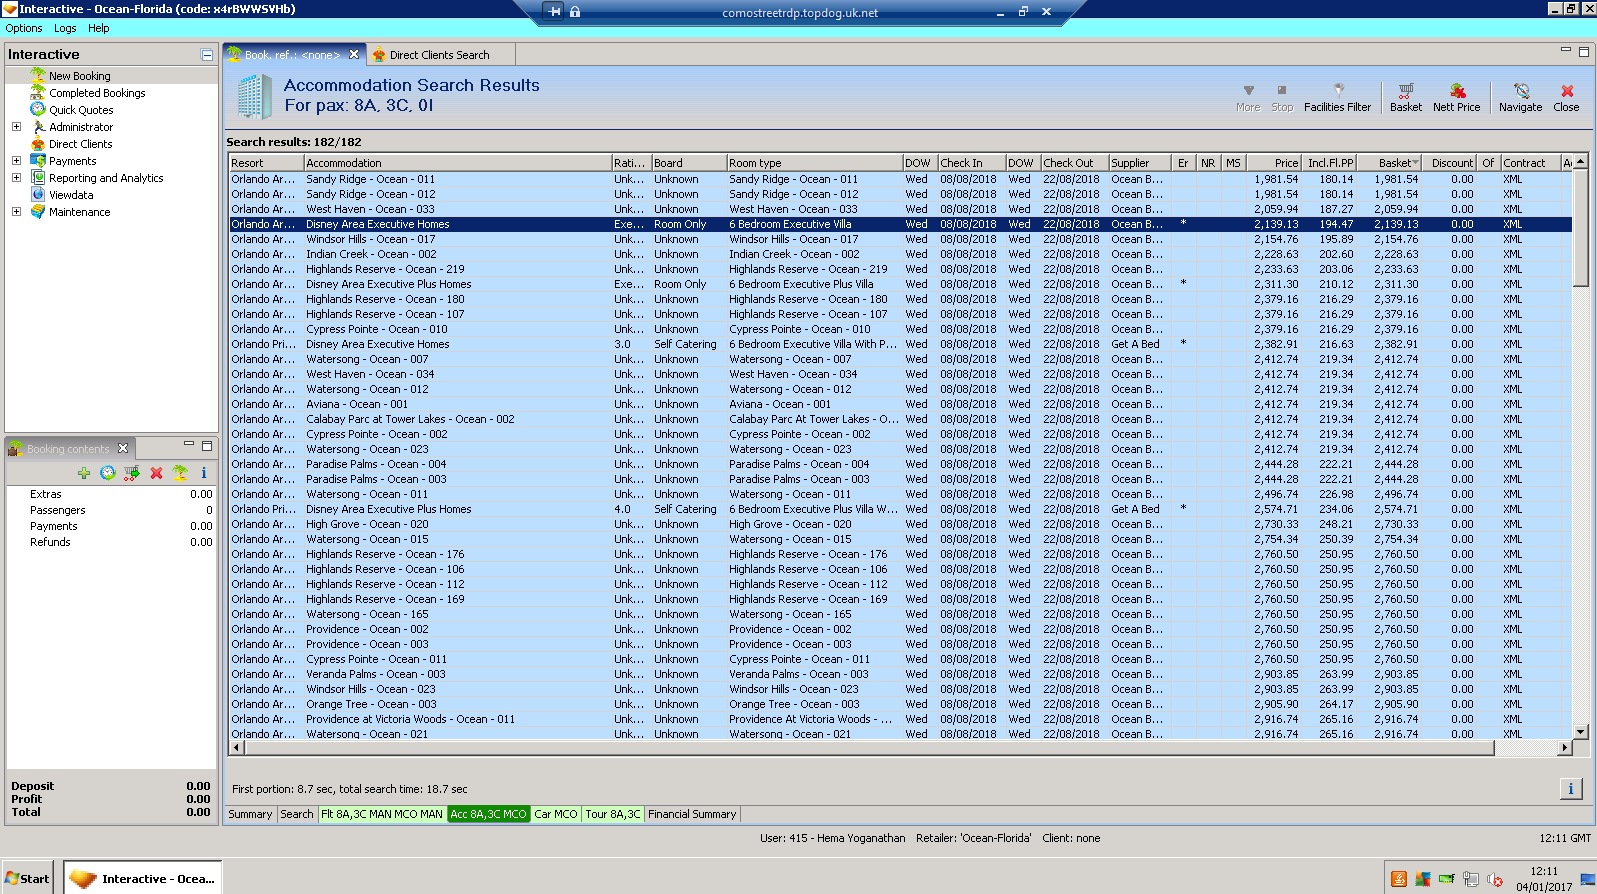
Task: Expand the Reporting and Analytics node
Action: [16, 177]
